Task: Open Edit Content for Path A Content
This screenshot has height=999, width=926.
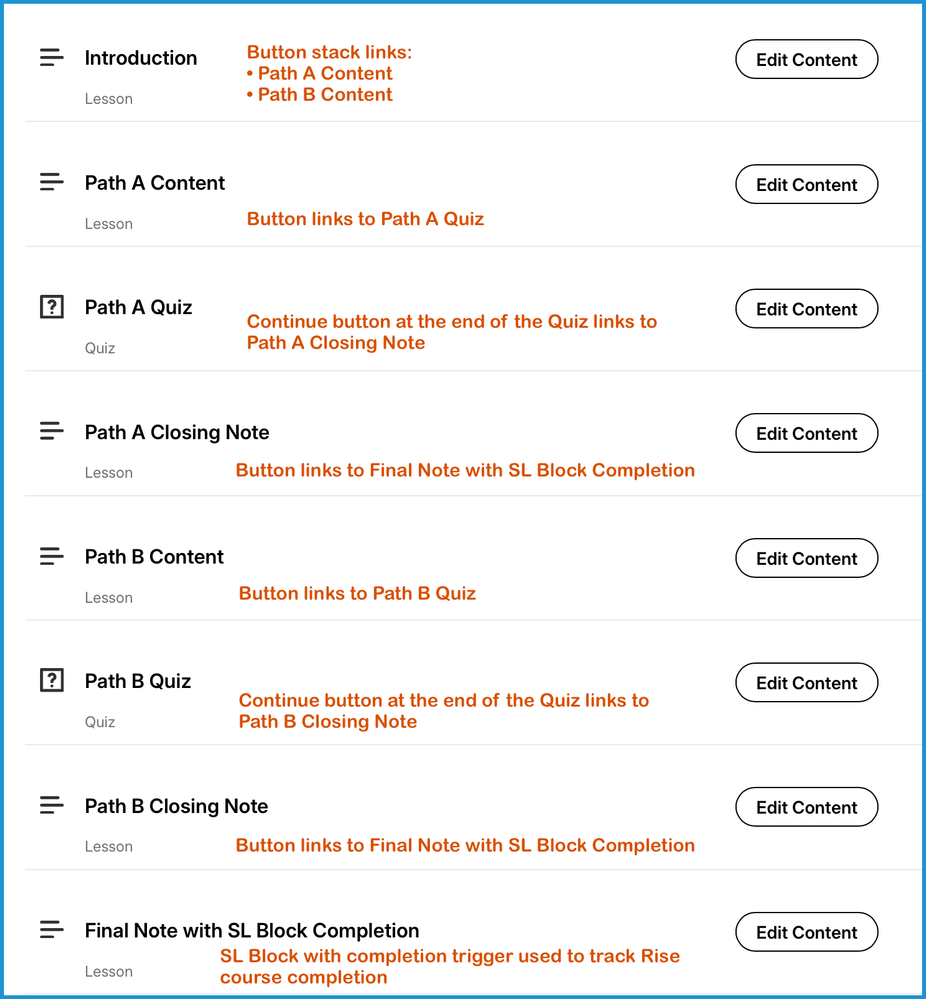Action: 806,185
